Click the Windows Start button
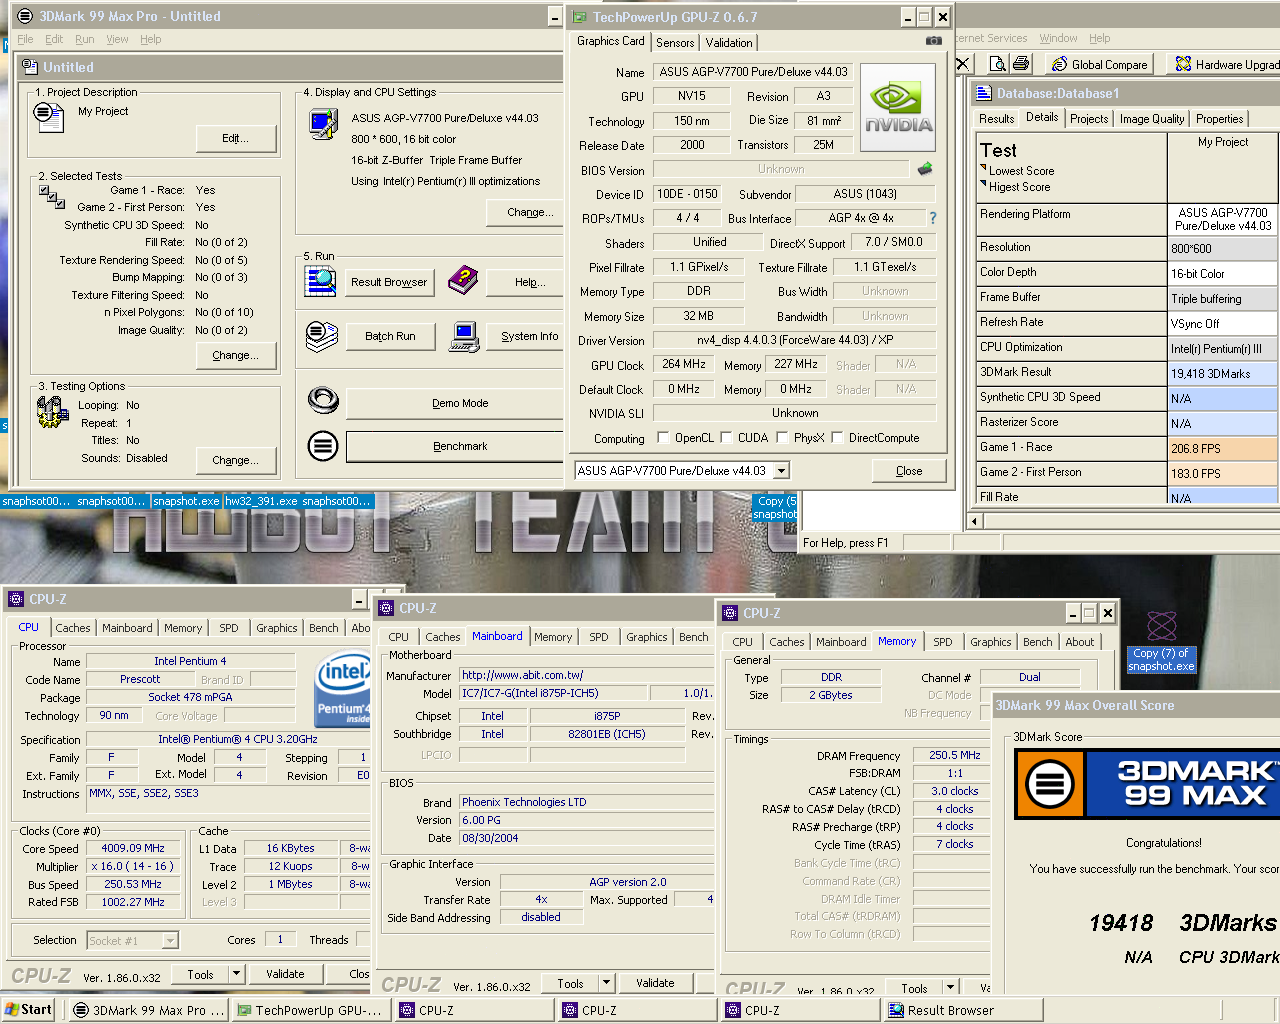The width and height of the screenshot is (1280, 1024). (28, 1010)
